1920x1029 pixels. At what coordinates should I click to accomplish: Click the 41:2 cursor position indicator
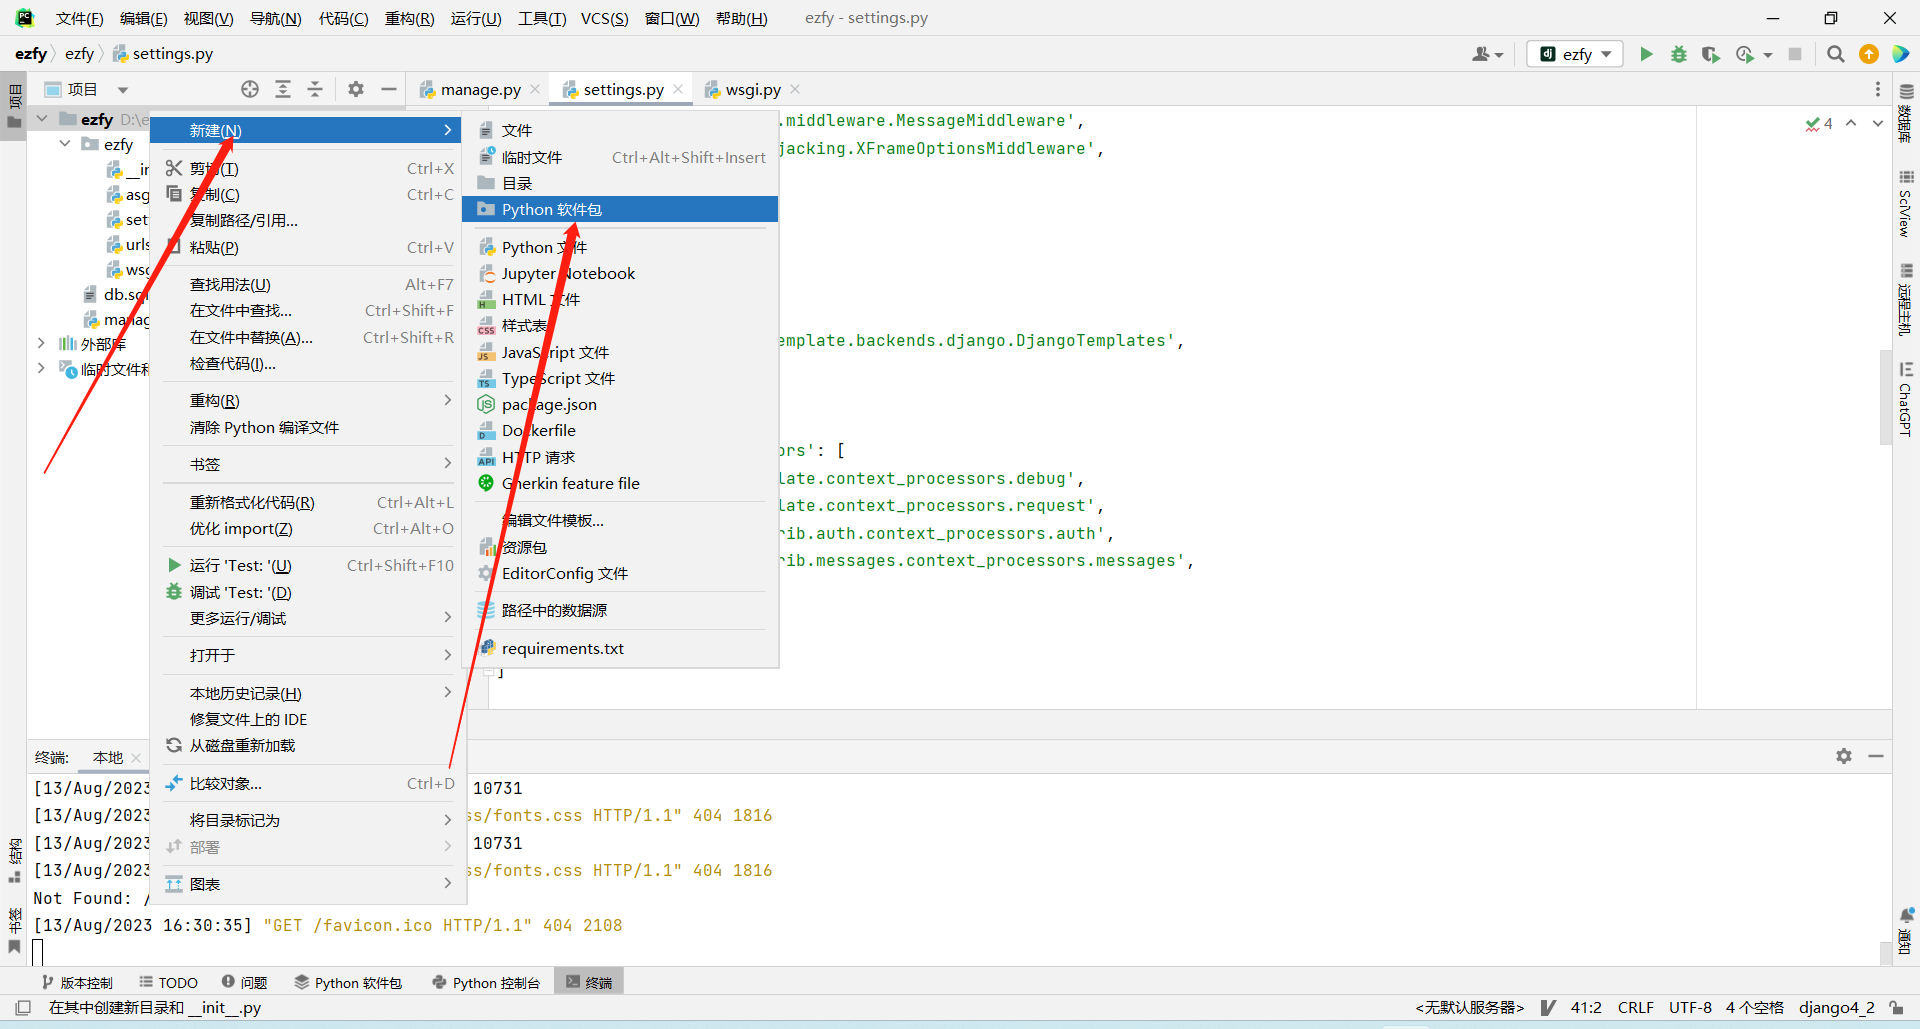click(x=1586, y=1008)
